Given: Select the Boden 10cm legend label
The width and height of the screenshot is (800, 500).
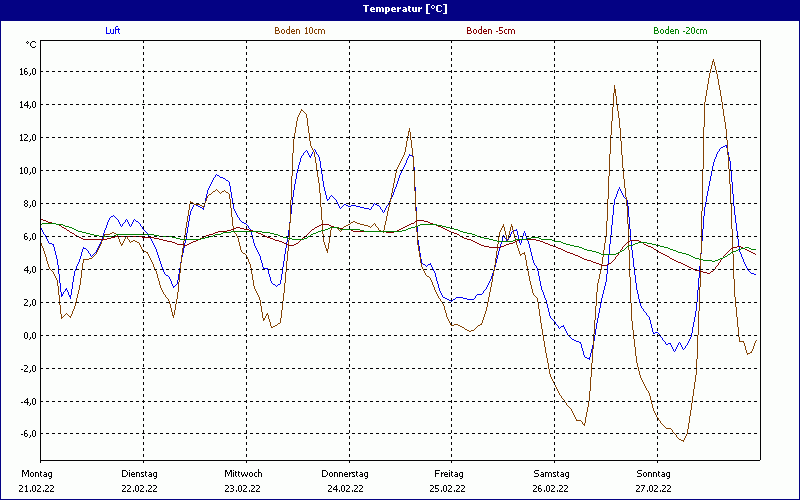Looking at the screenshot, I should click(300, 31).
